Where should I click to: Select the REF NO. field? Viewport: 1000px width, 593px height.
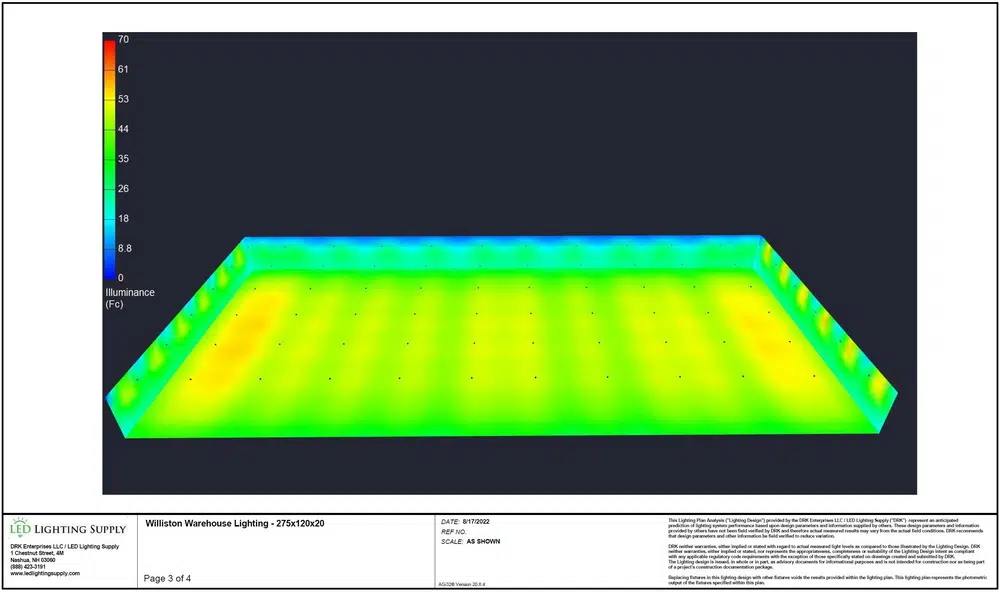click(x=455, y=532)
